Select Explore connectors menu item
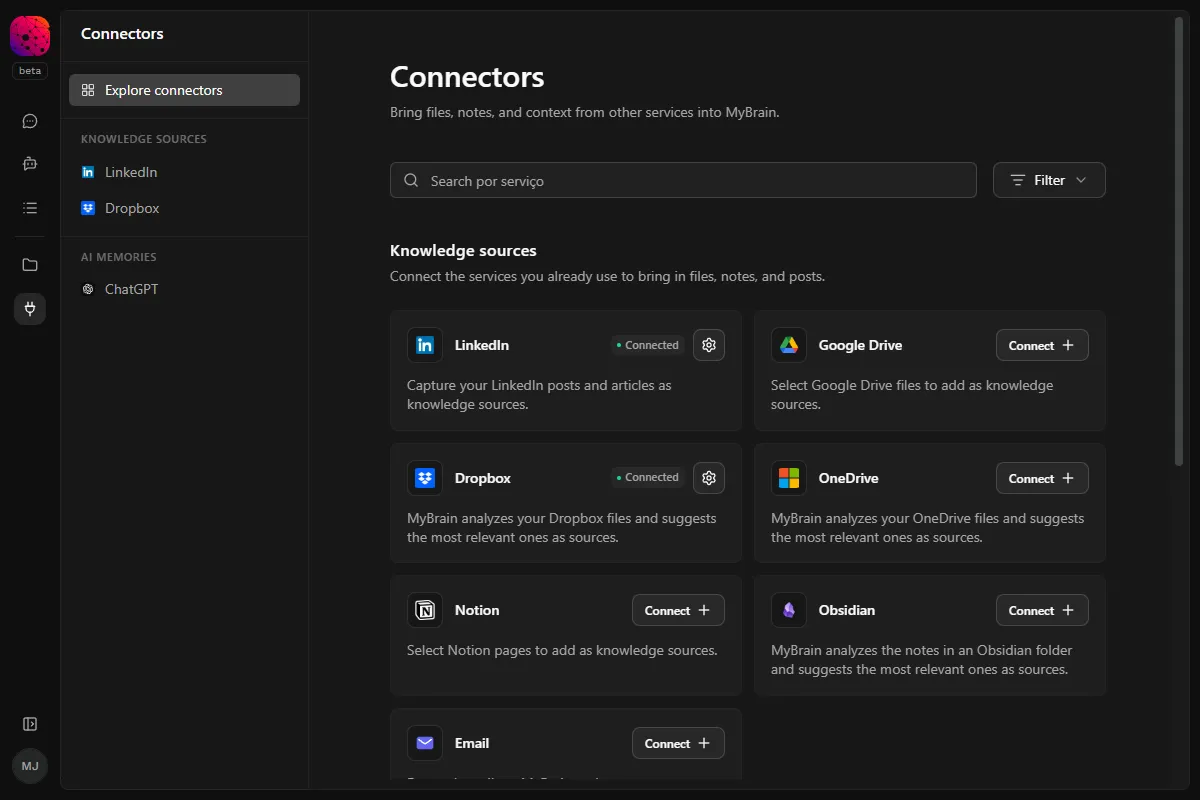 point(184,90)
